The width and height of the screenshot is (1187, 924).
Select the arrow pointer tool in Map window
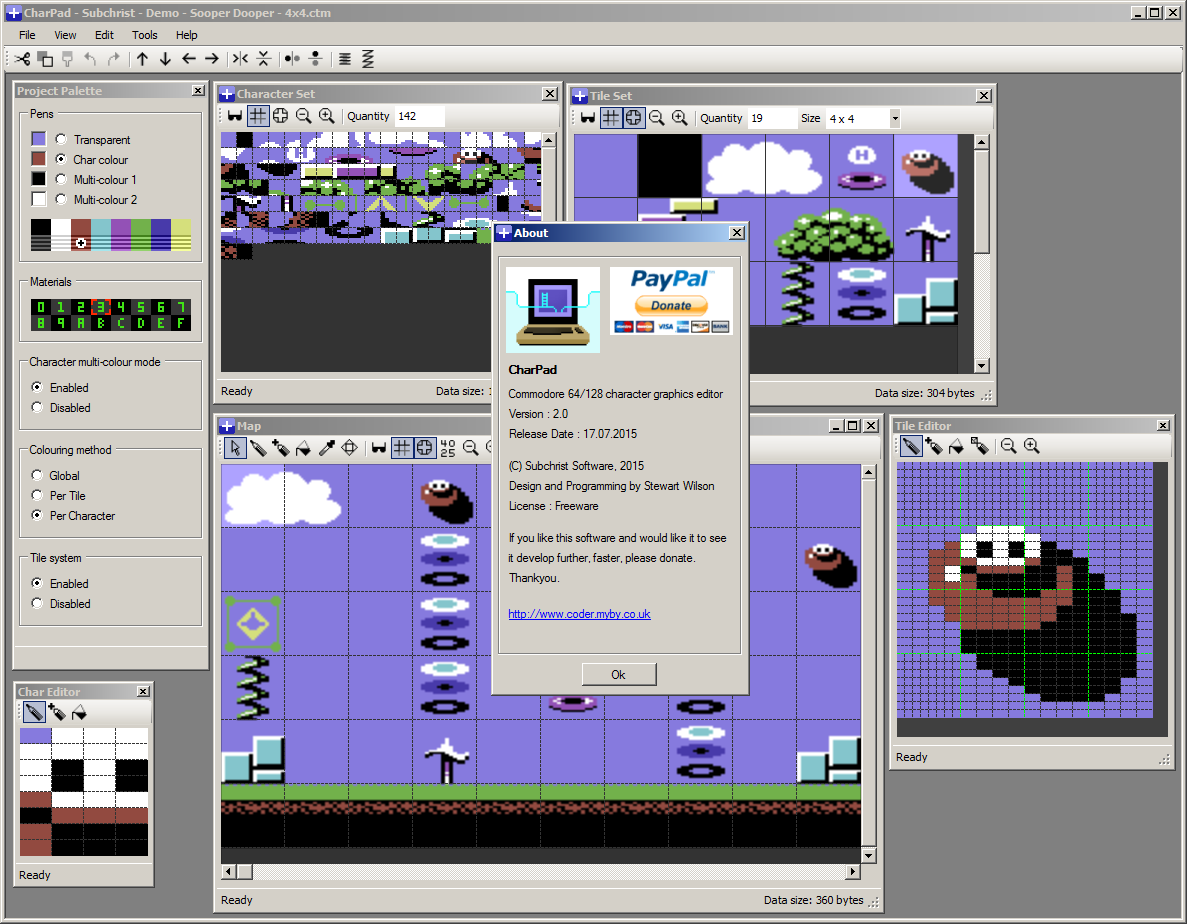(x=235, y=448)
